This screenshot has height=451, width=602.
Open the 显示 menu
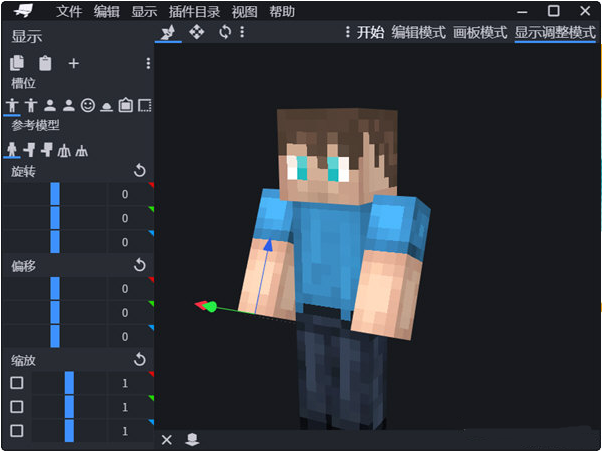[144, 12]
